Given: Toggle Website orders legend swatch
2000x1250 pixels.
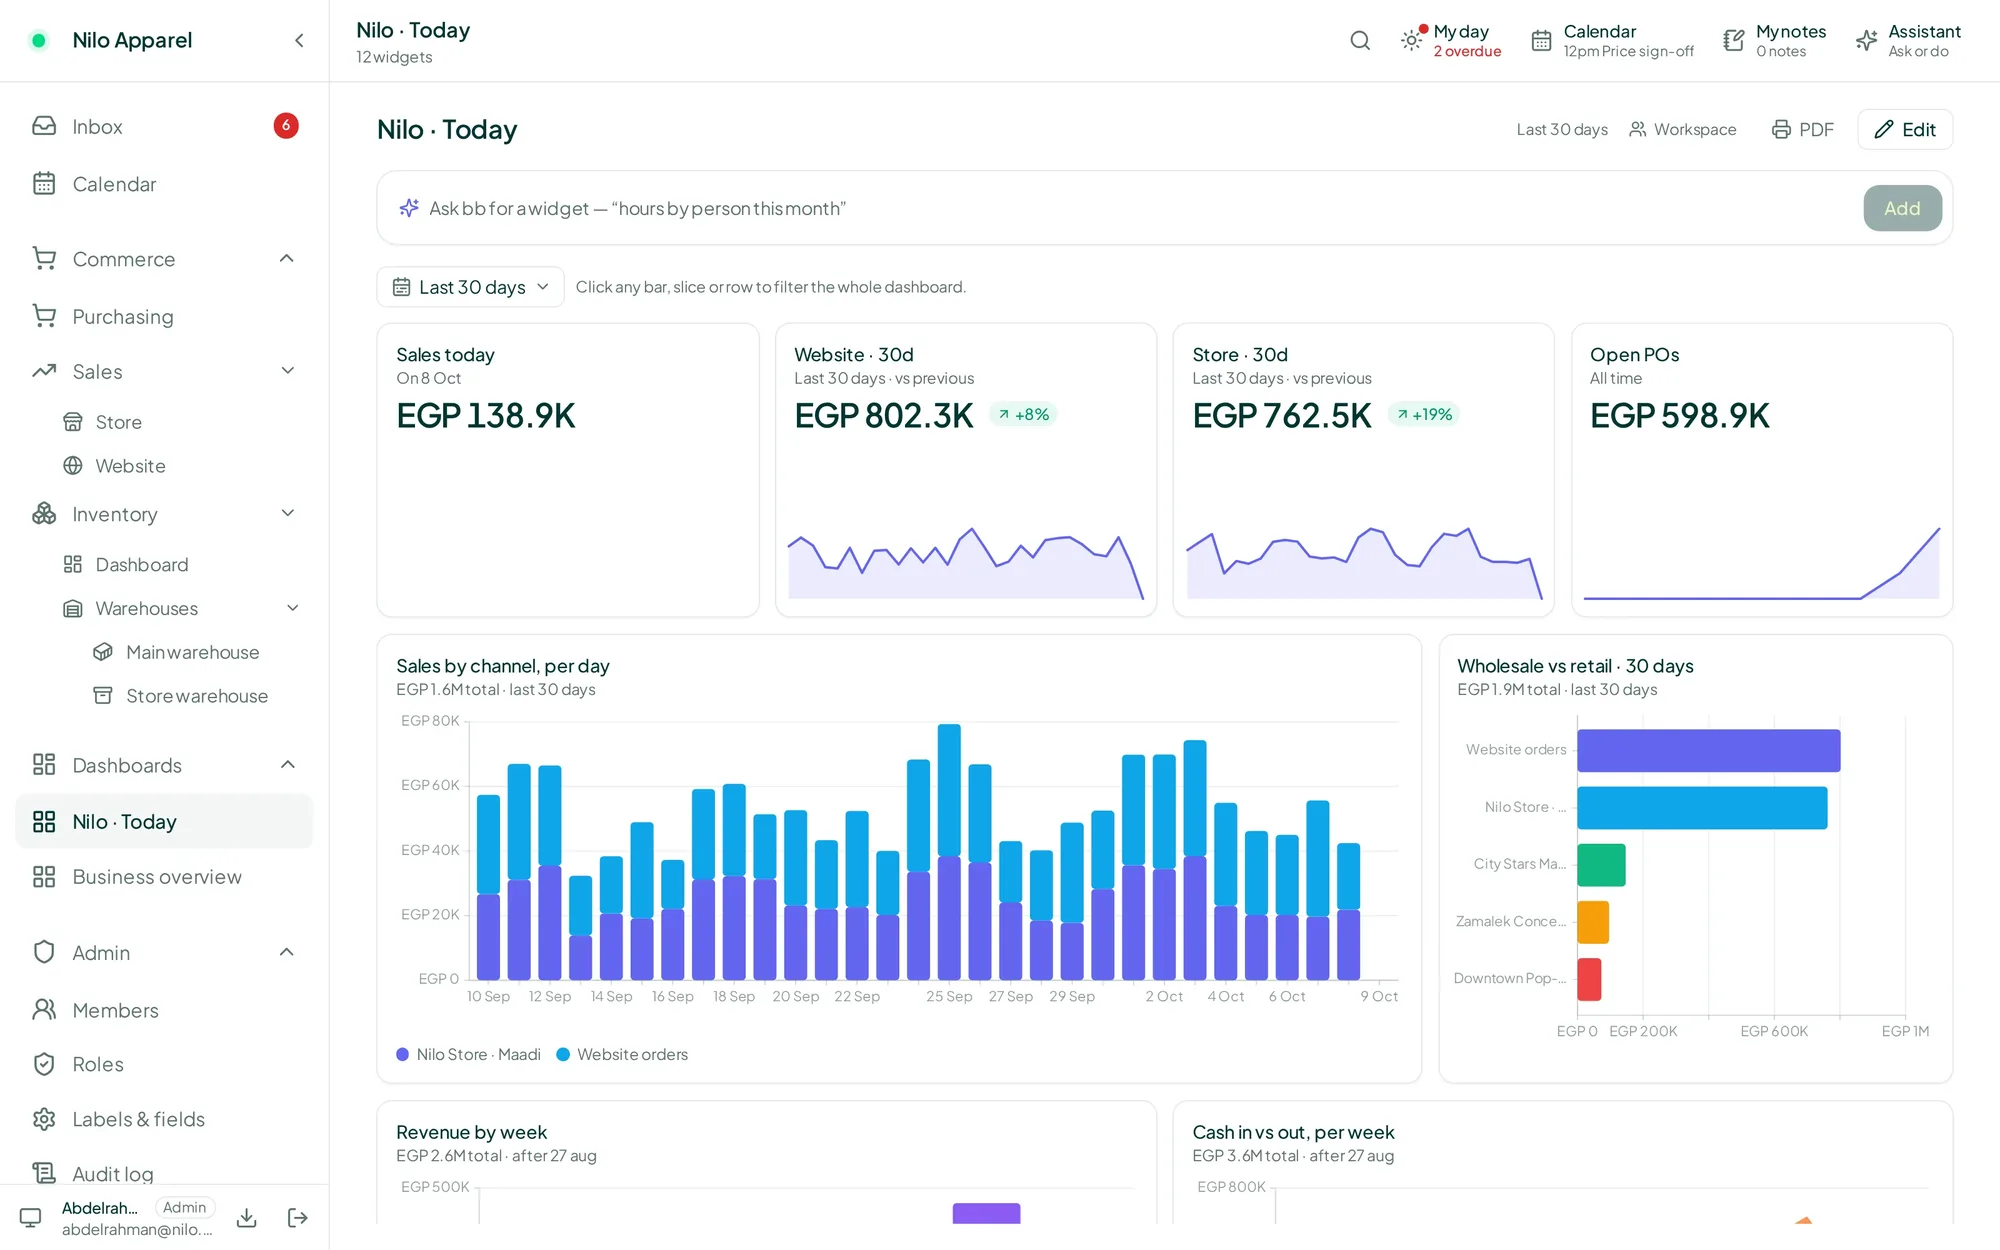Looking at the screenshot, I should (x=563, y=1054).
